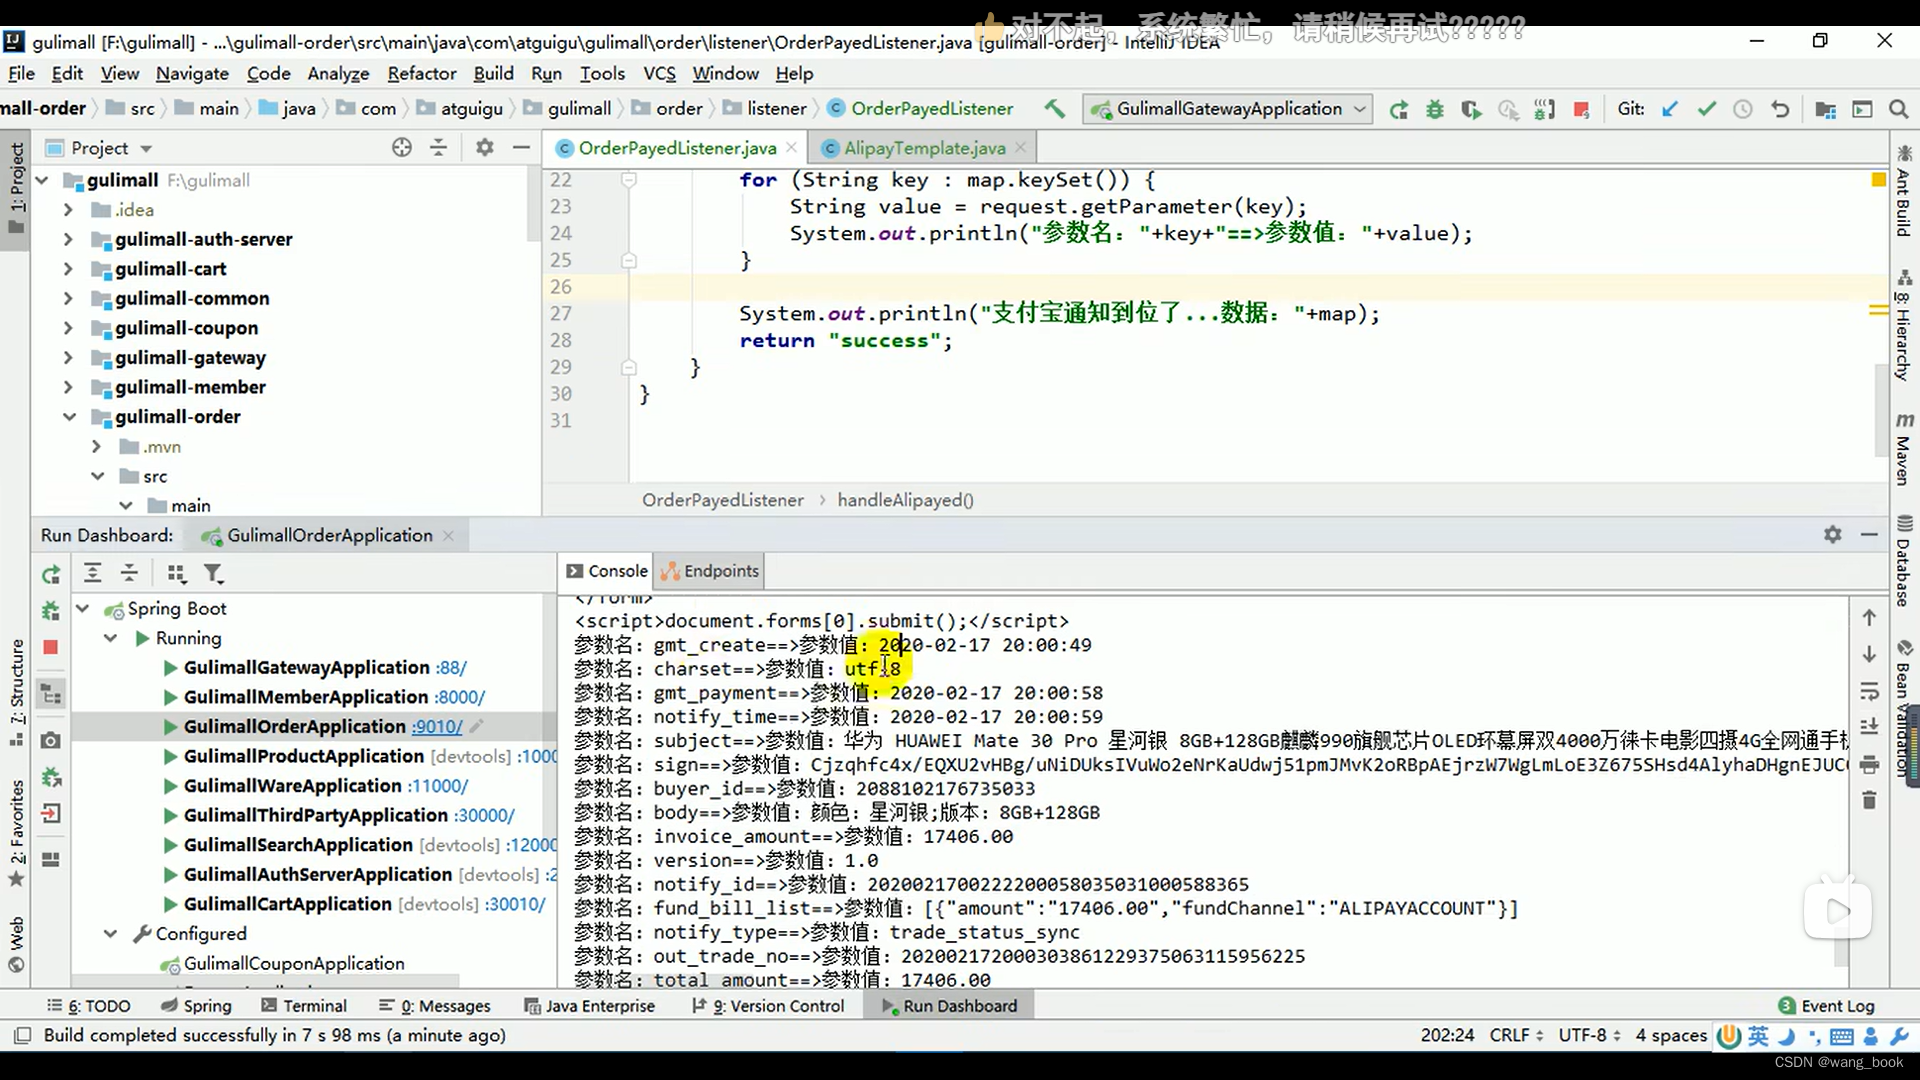Screen dimensions: 1920x1080
Task: Open Run Dashboard settings gear
Action: point(1832,535)
